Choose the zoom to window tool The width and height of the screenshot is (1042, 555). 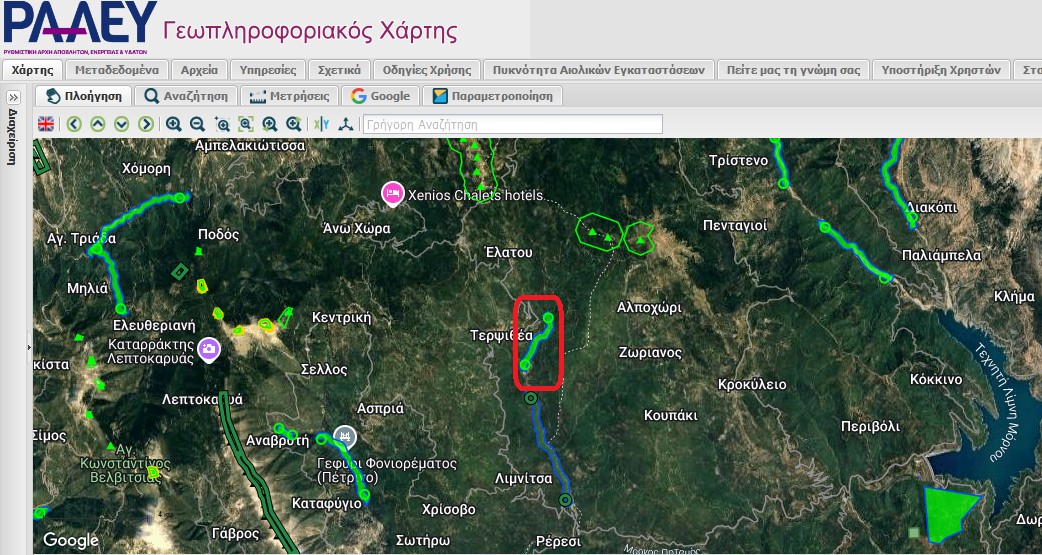click(x=222, y=124)
